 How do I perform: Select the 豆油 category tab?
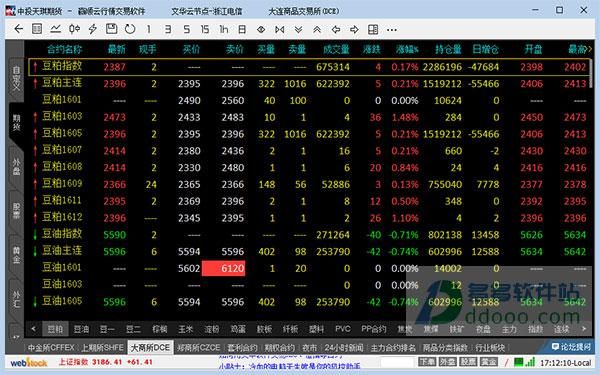coord(81,329)
